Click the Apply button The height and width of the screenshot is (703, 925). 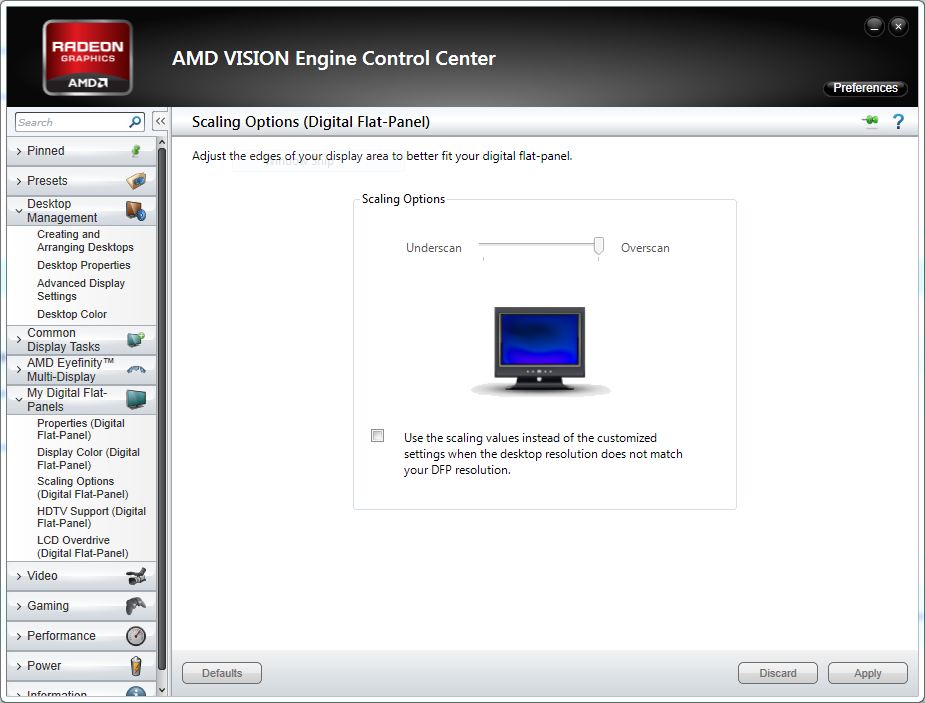coord(867,673)
